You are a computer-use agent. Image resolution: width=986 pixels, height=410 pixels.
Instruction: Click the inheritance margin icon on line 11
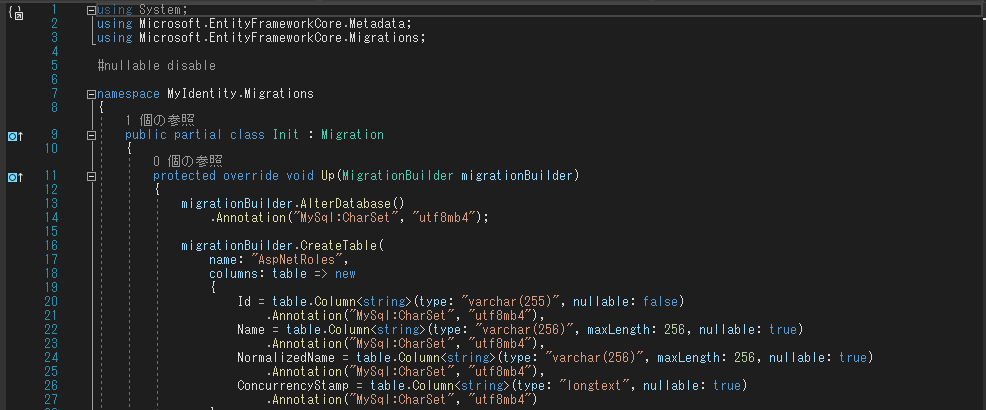click(15, 177)
